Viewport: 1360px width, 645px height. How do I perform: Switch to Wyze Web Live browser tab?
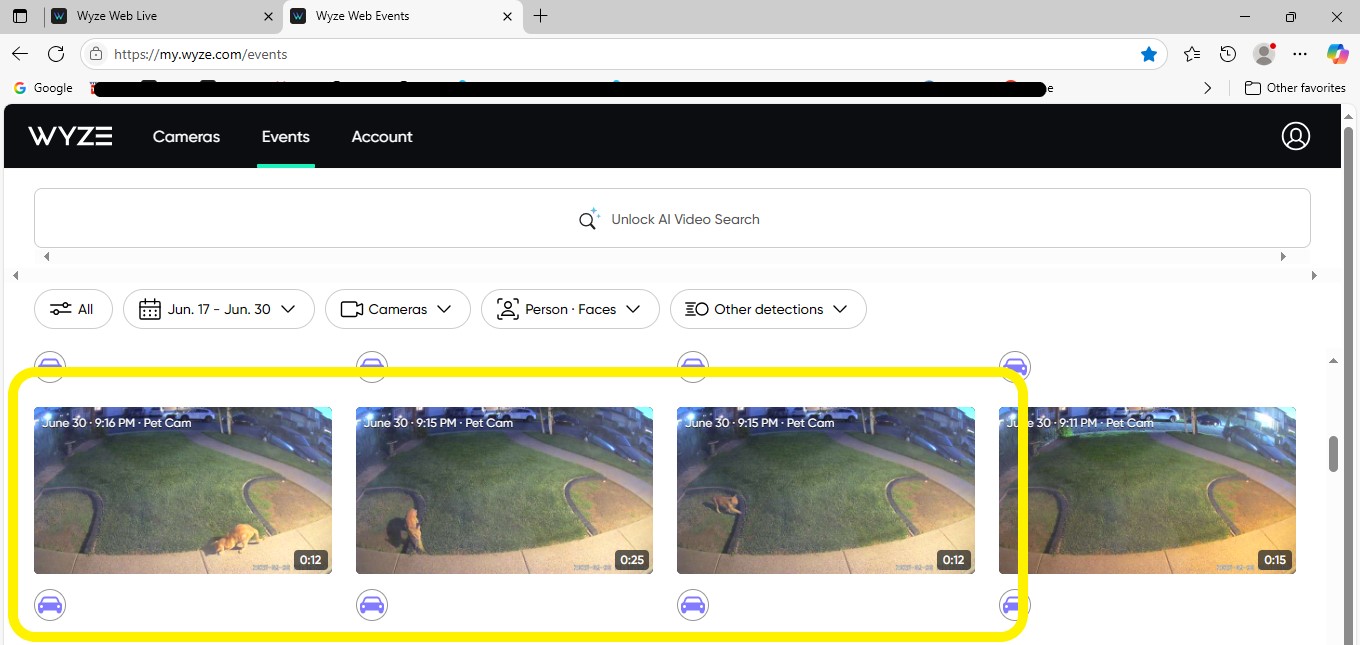(163, 16)
